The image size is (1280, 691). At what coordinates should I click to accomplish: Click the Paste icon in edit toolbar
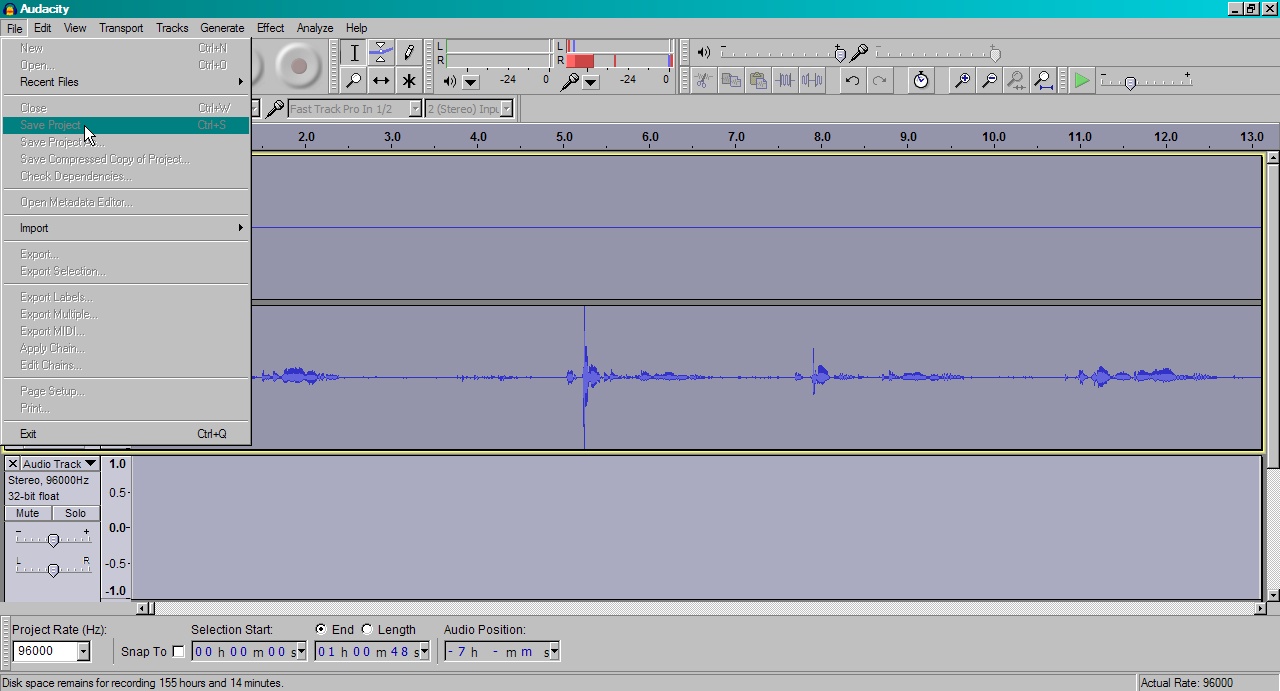click(758, 80)
